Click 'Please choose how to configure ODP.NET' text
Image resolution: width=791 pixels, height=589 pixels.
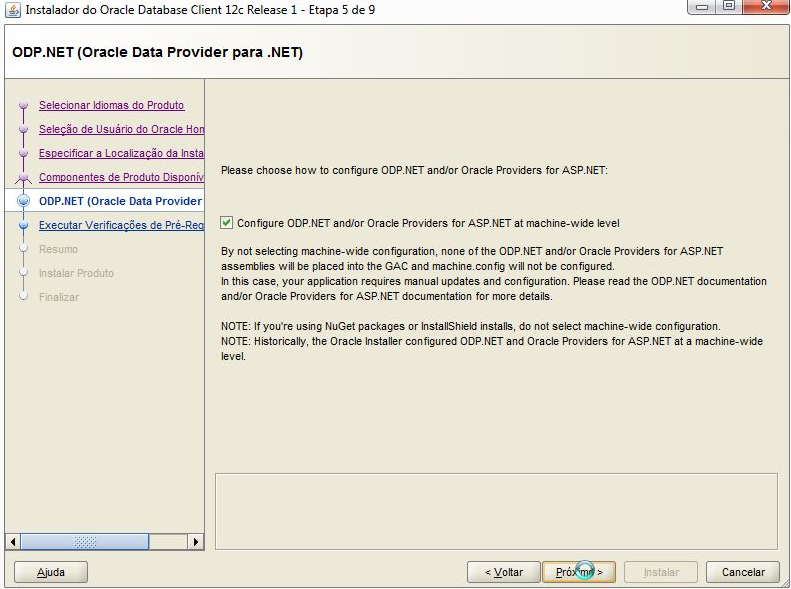tap(414, 170)
